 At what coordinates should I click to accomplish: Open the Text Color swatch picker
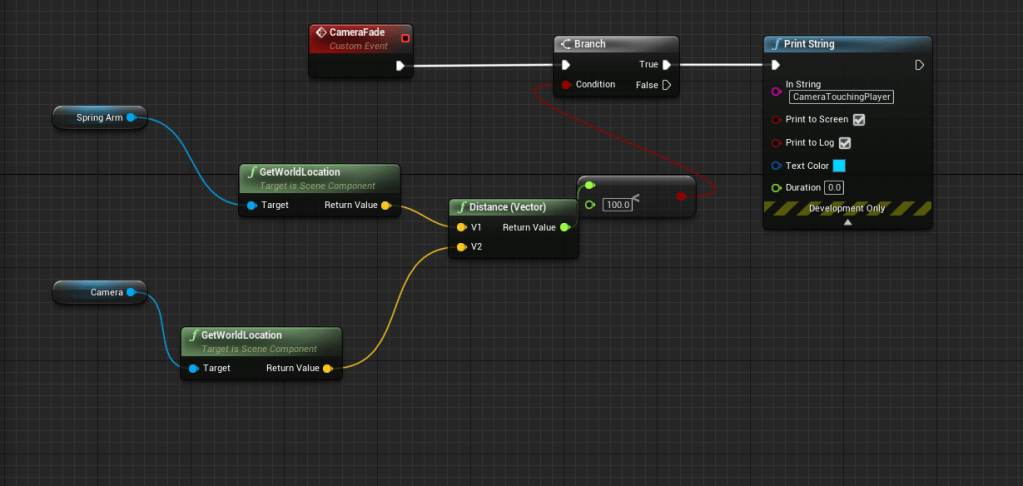click(x=839, y=166)
